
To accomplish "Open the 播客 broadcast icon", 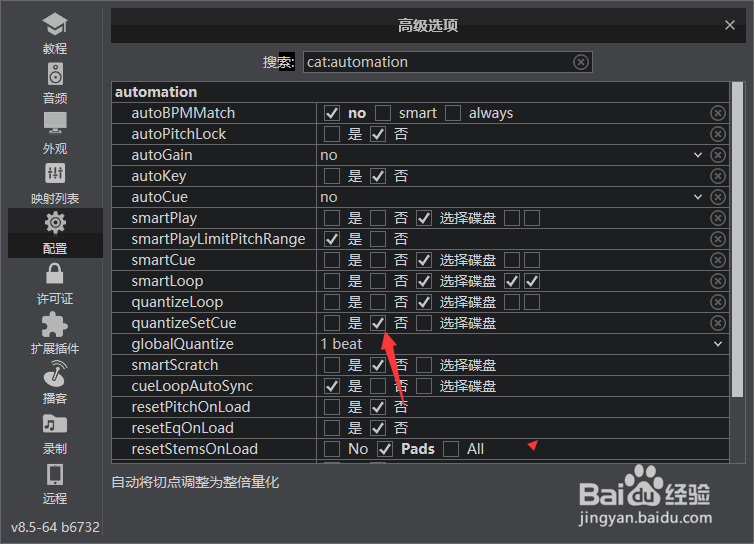I will (x=55, y=374).
